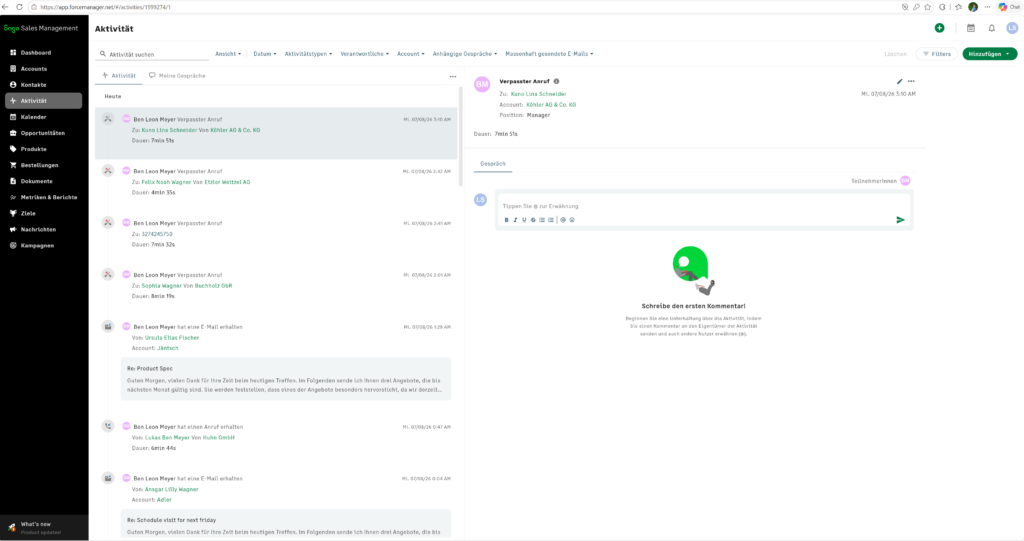Toggle italic in the comment editor
Image resolution: width=1024 pixels, height=541 pixels.
[x=515, y=220]
